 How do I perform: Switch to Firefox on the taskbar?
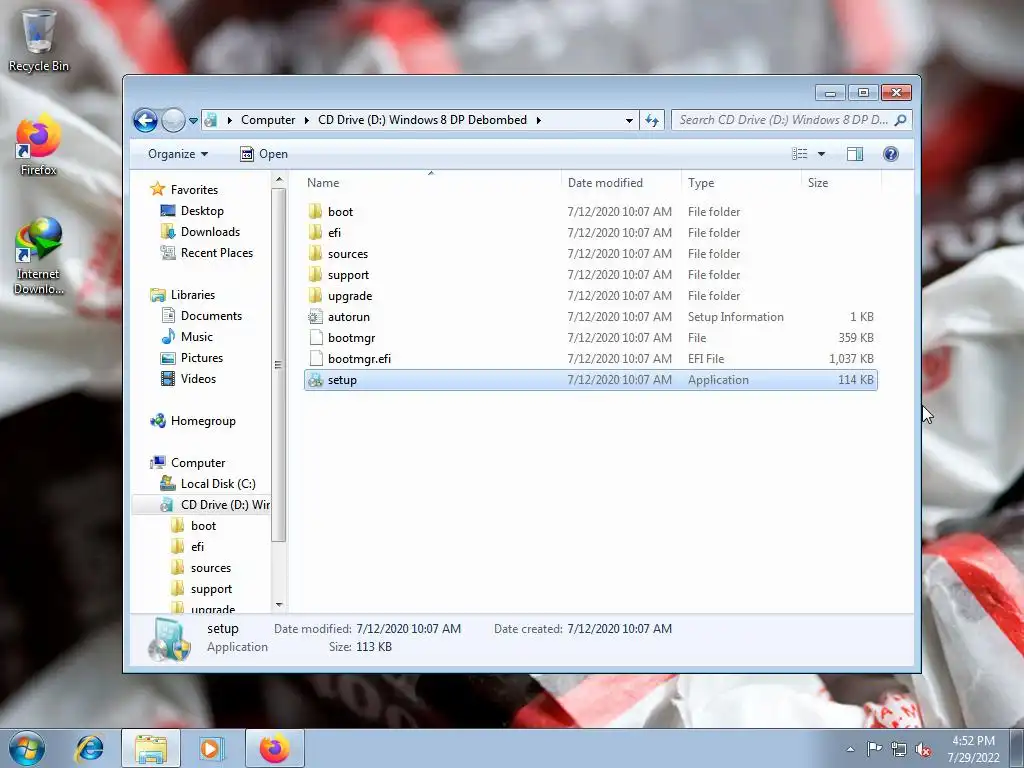click(275, 748)
